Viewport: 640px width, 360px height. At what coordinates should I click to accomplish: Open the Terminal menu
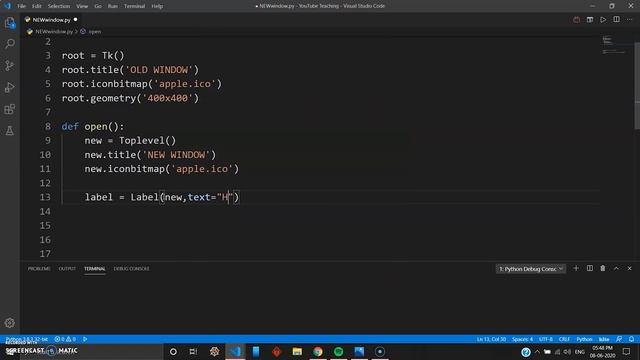coord(134,6)
